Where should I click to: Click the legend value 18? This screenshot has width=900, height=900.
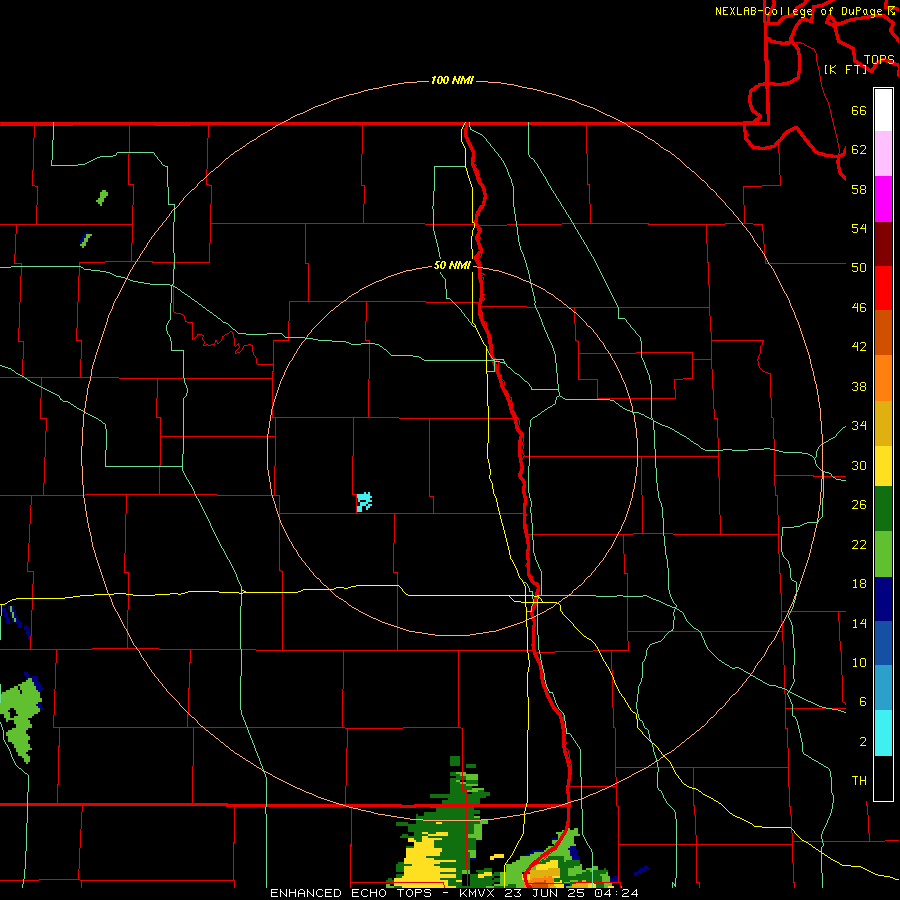(859, 584)
